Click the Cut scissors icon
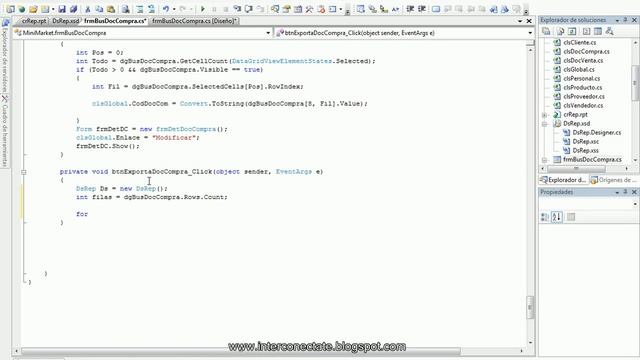 (87, 9)
